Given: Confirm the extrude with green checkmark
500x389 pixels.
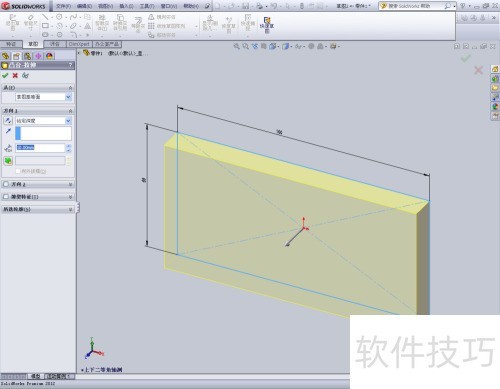Looking at the screenshot, I should pos(5,76).
